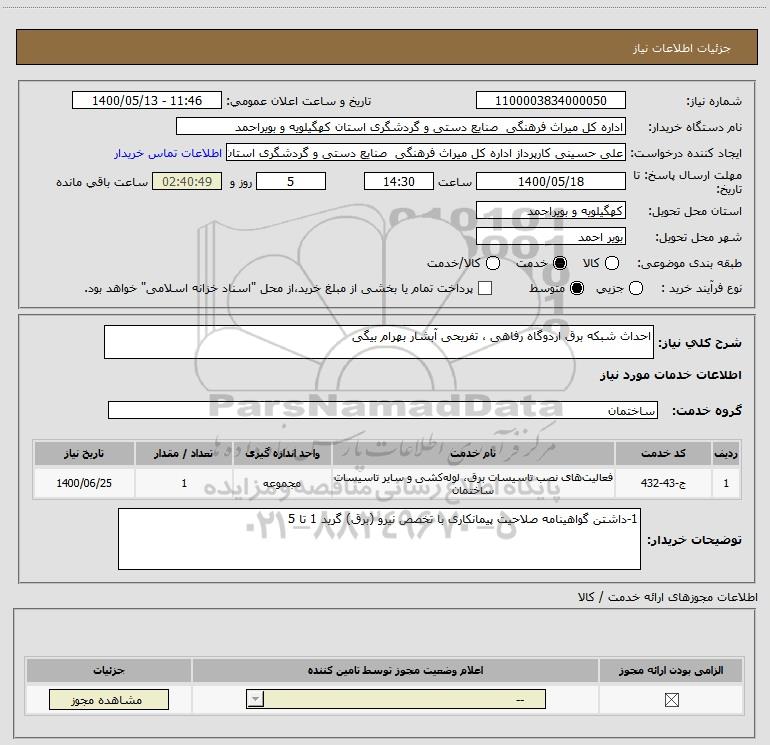
Task: Toggle the الزامی بودن ارائه مجوز checkbox
Action: [x=671, y=700]
